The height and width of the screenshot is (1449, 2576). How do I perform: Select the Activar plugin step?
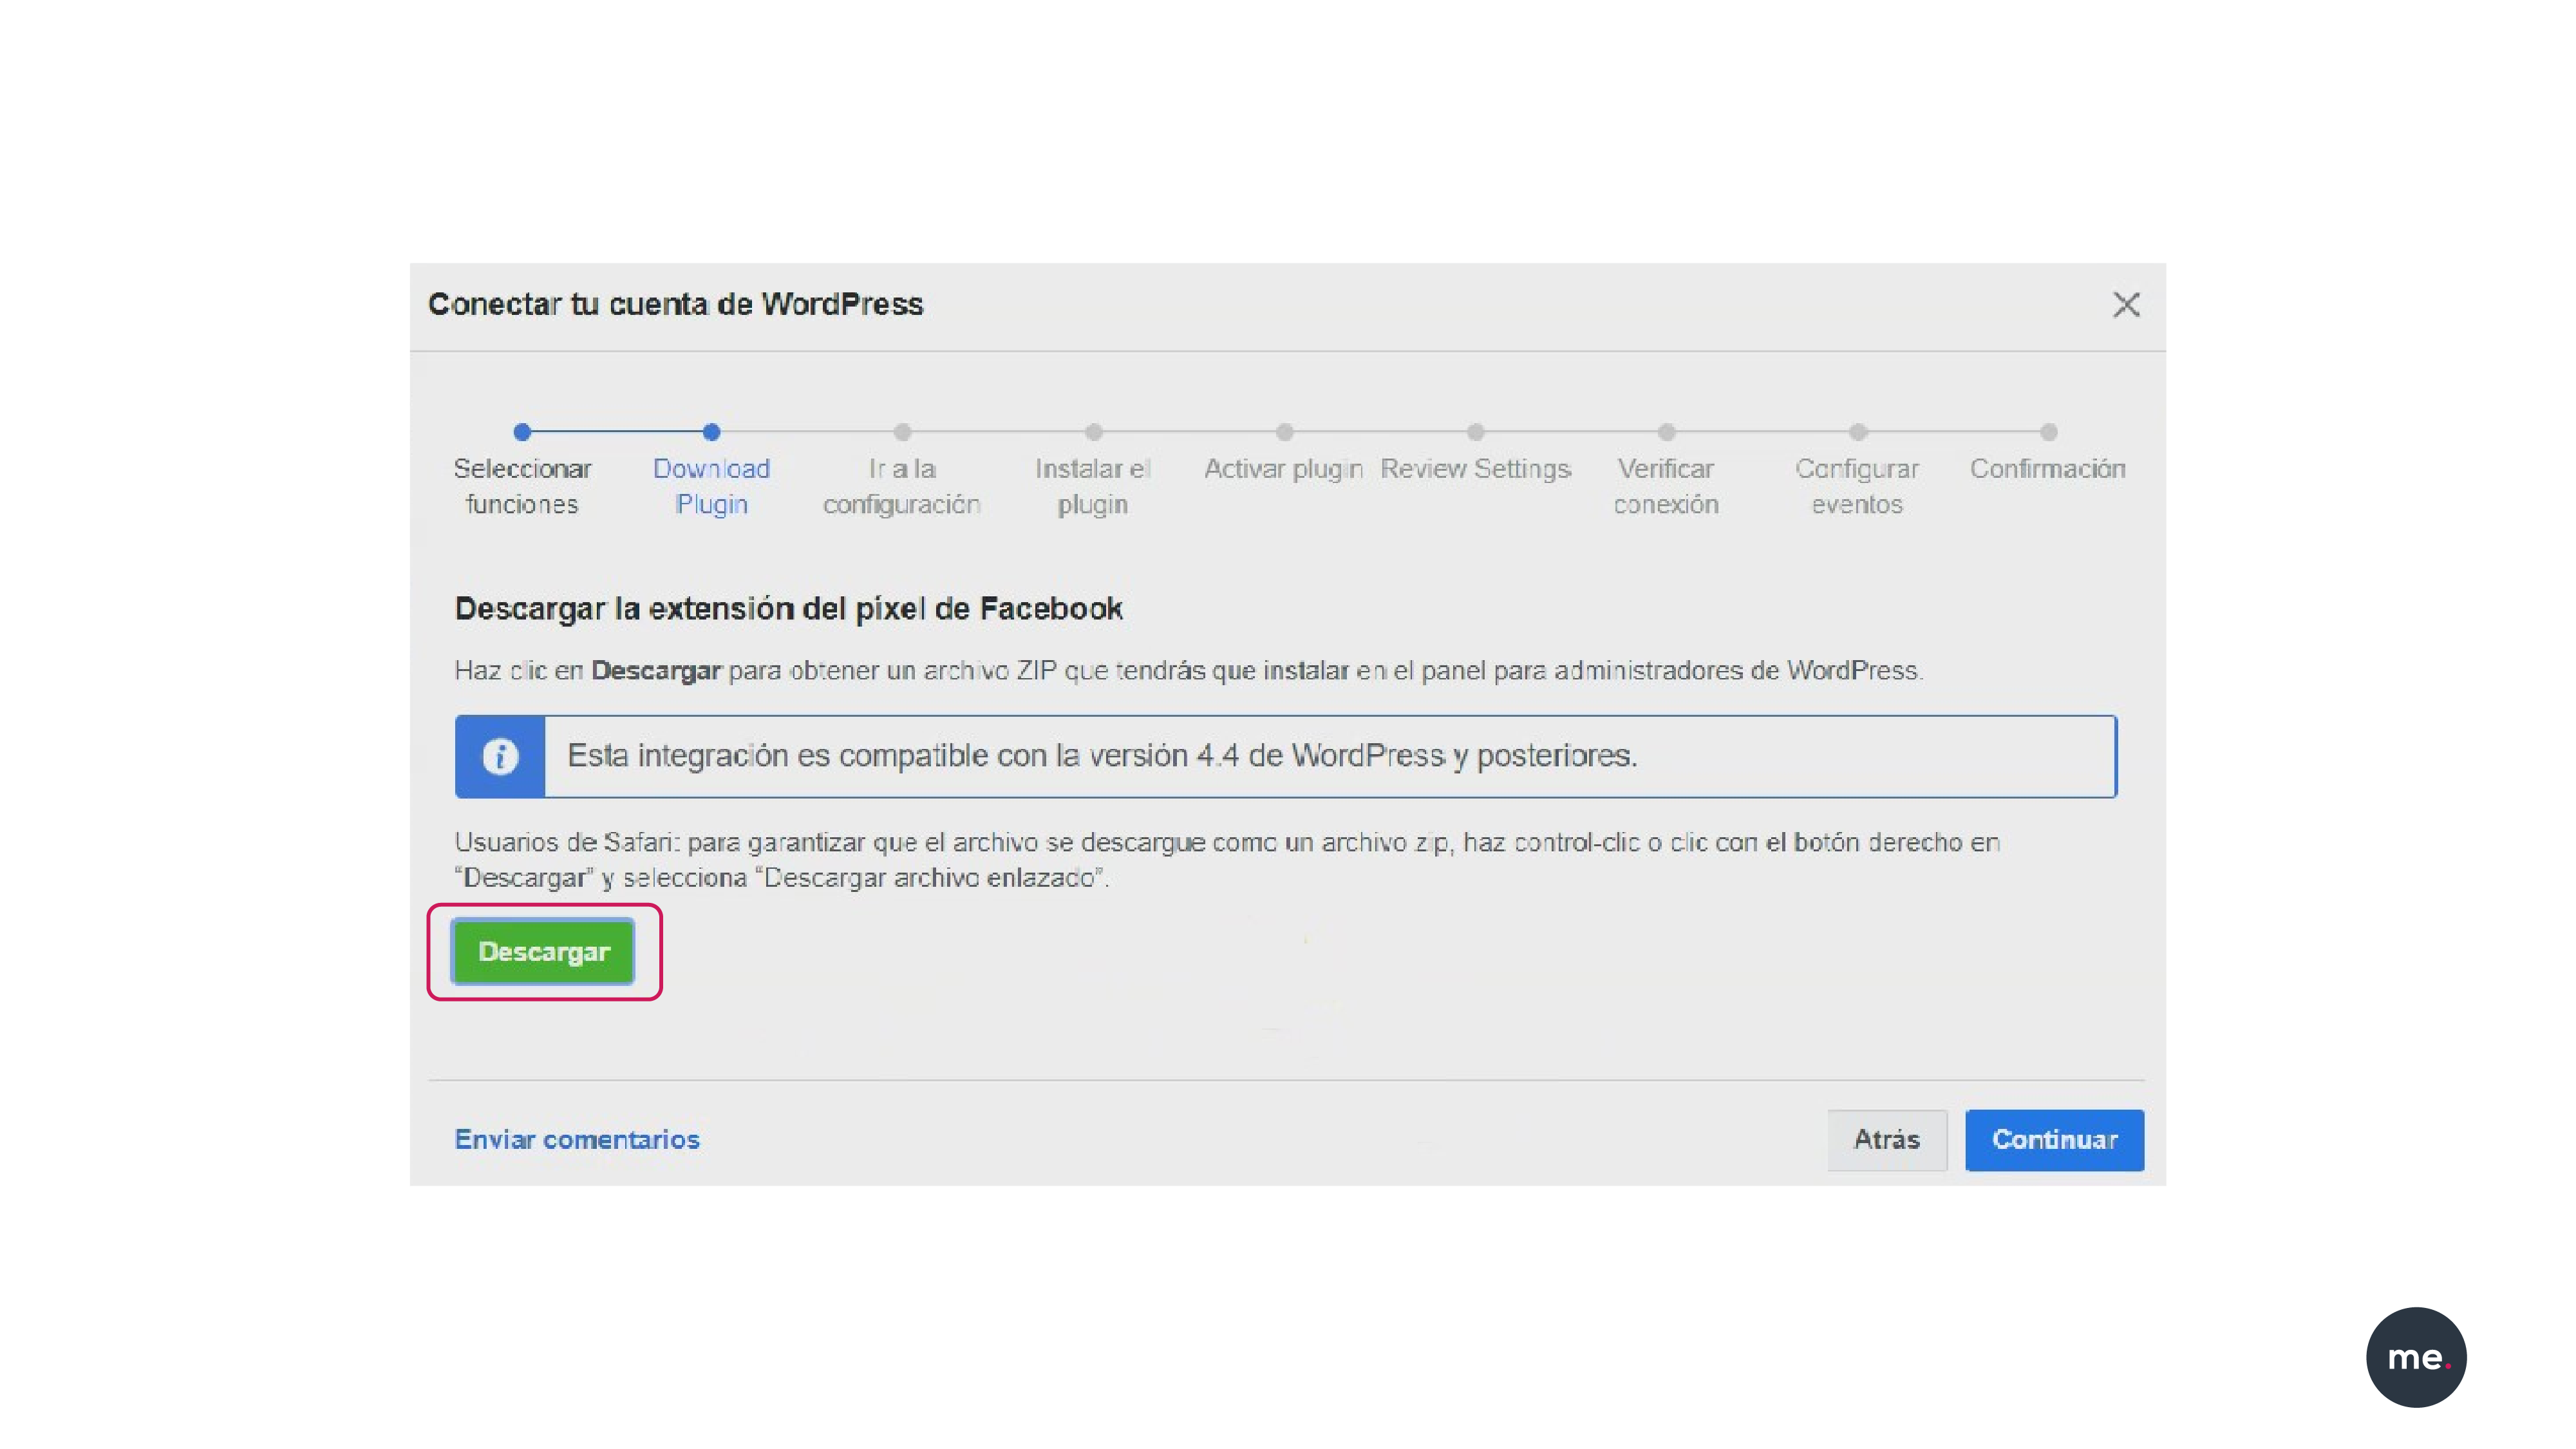pos(1284,468)
